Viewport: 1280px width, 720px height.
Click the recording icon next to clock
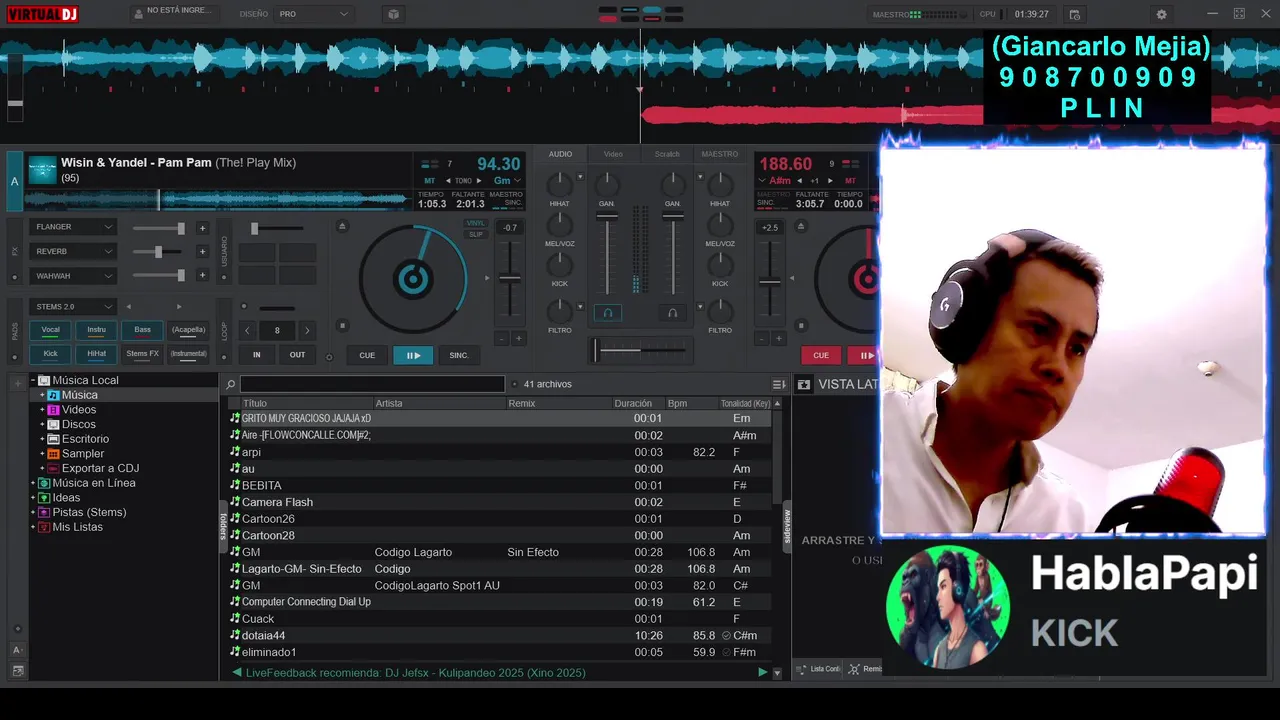point(1075,14)
